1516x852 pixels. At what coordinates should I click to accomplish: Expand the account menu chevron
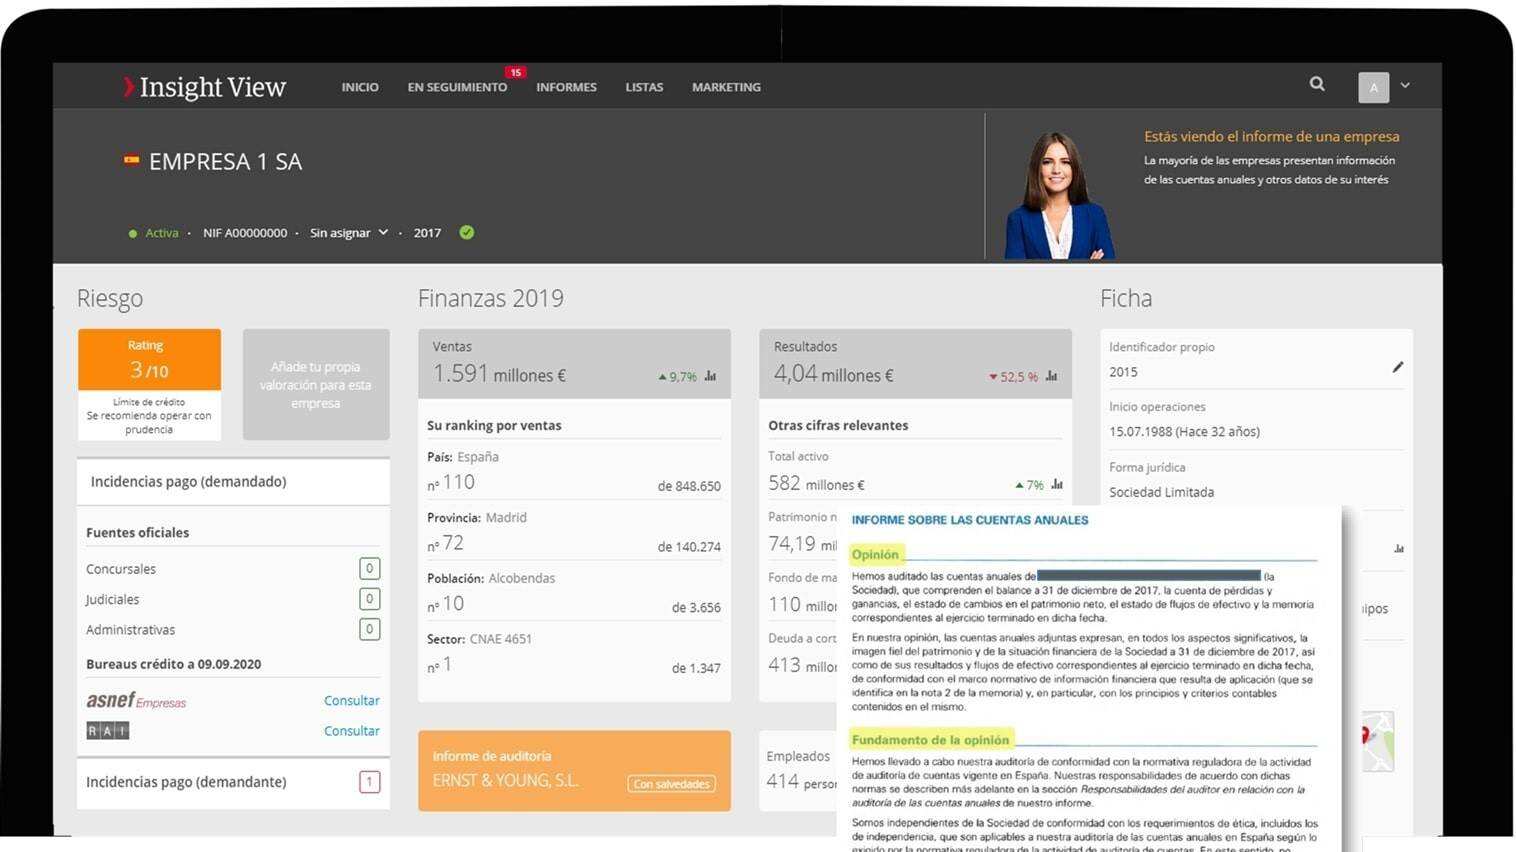point(1405,86)
